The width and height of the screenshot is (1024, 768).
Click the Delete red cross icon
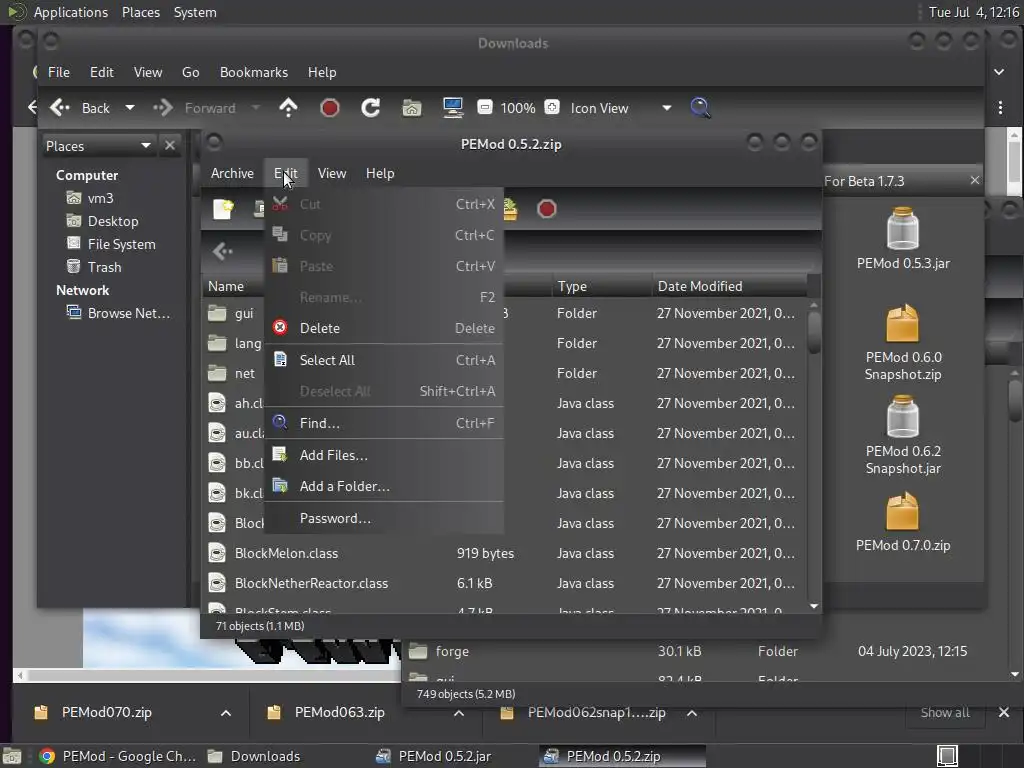tap(280, 327)
